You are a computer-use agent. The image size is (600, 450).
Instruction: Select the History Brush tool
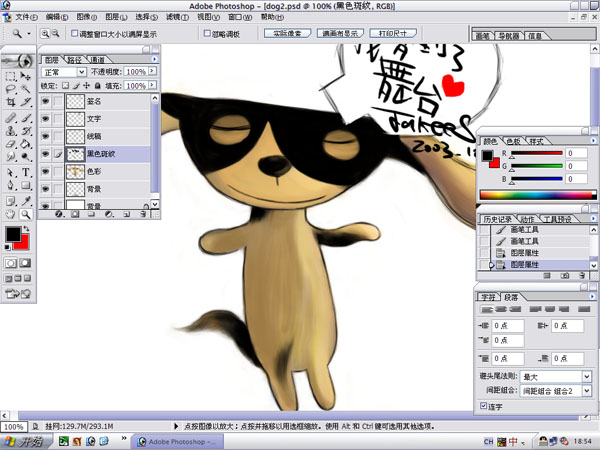[25, 131]
